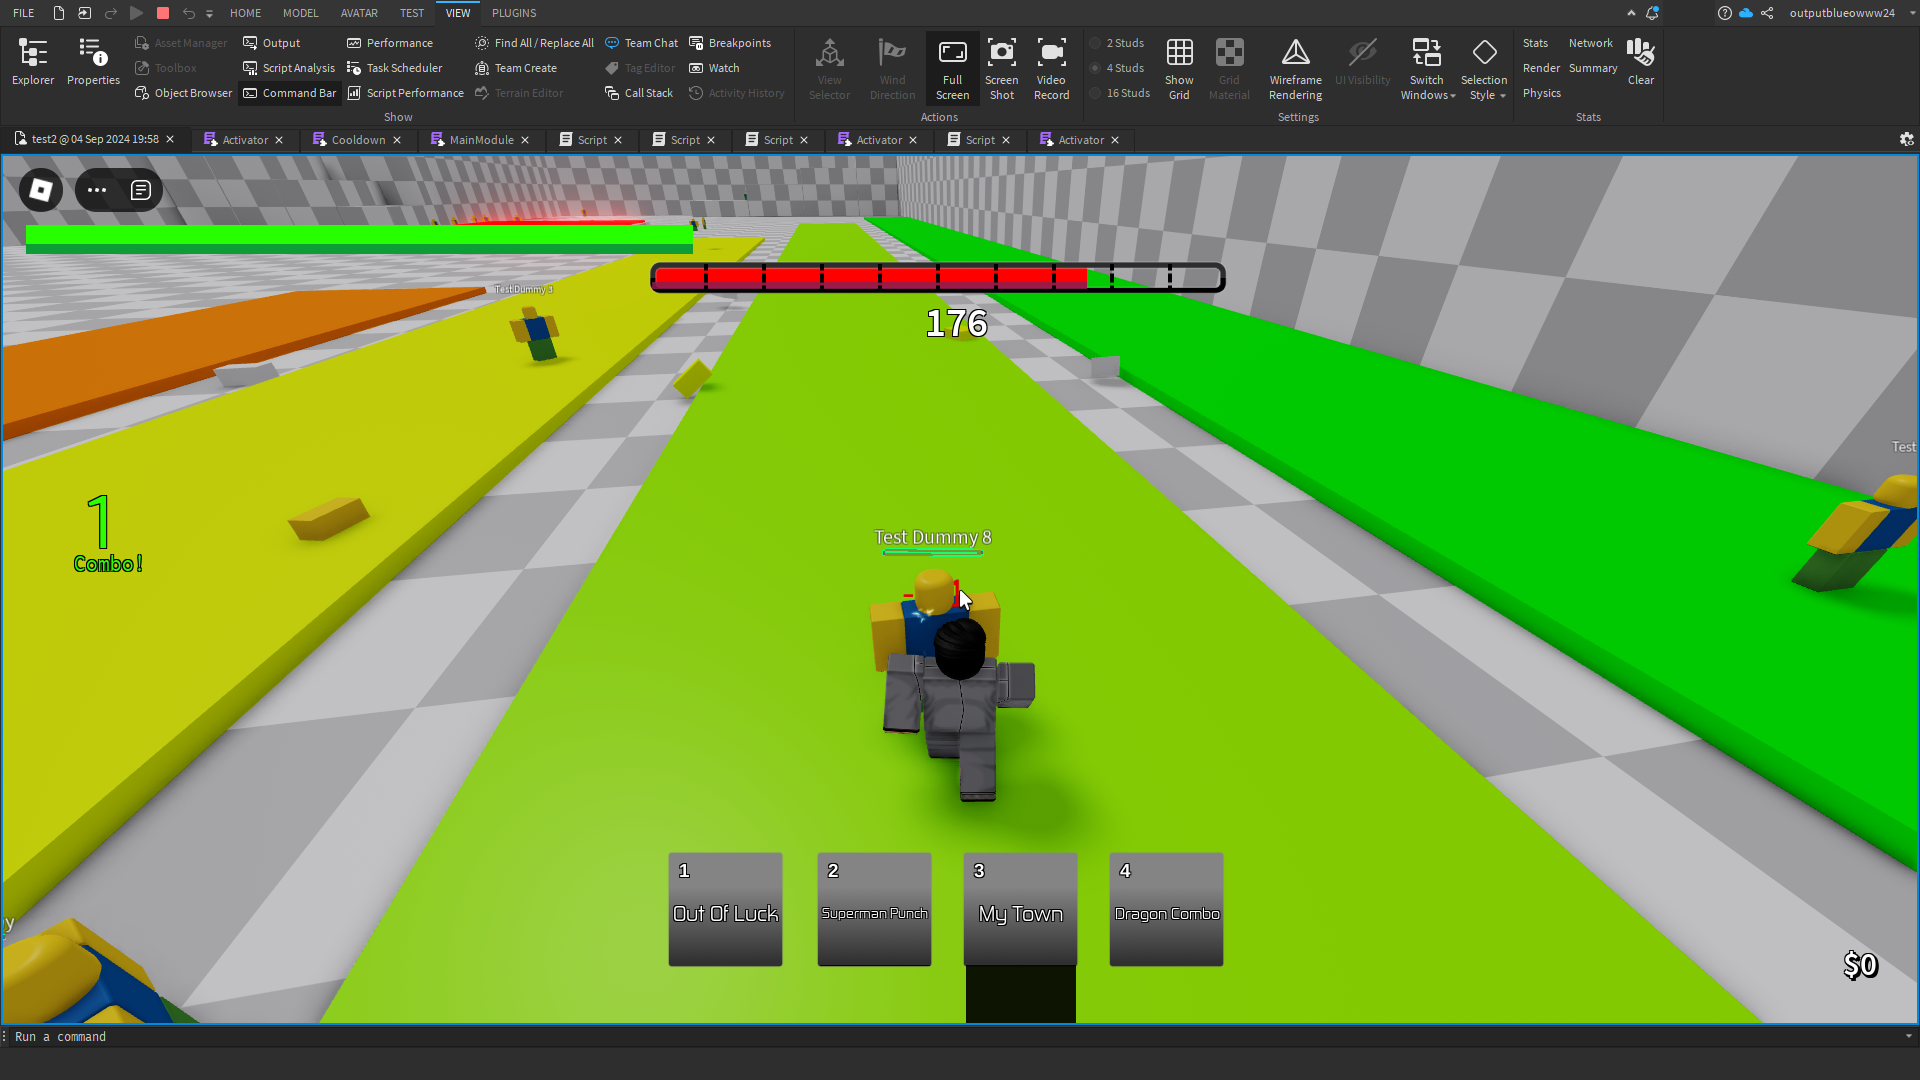Open the in-game chat icon
Viewport: 1920px width, 1080px height.
[140, 190]
